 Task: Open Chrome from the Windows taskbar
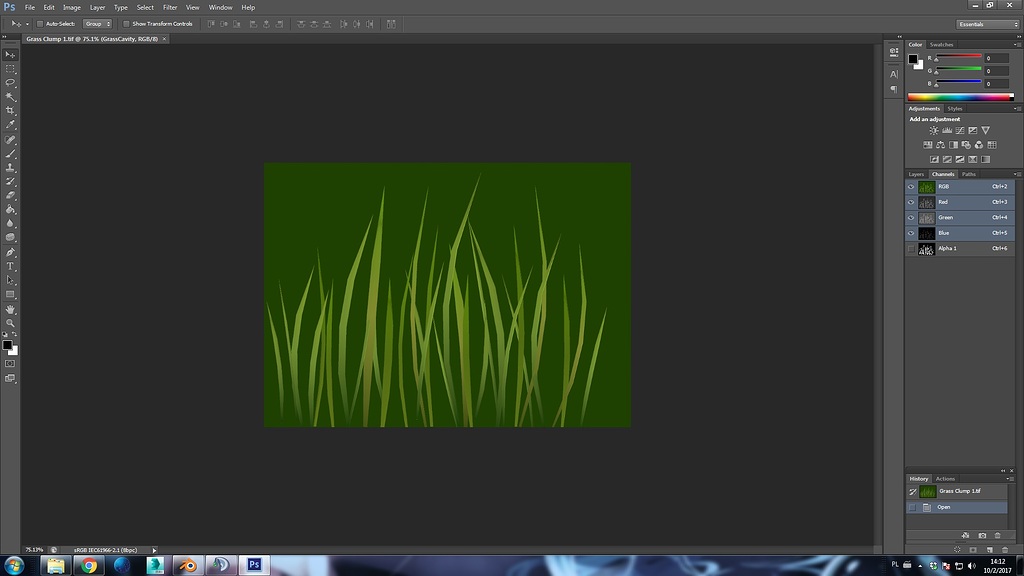coord(89,566)
